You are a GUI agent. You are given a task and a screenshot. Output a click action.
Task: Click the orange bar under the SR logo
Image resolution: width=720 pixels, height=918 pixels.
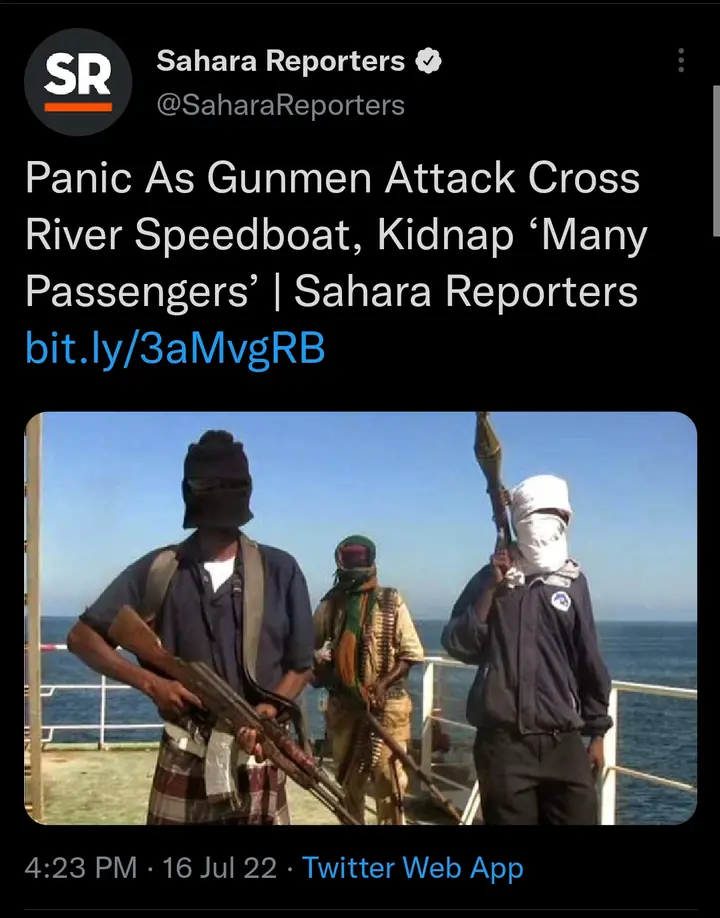tap(78, 107)
